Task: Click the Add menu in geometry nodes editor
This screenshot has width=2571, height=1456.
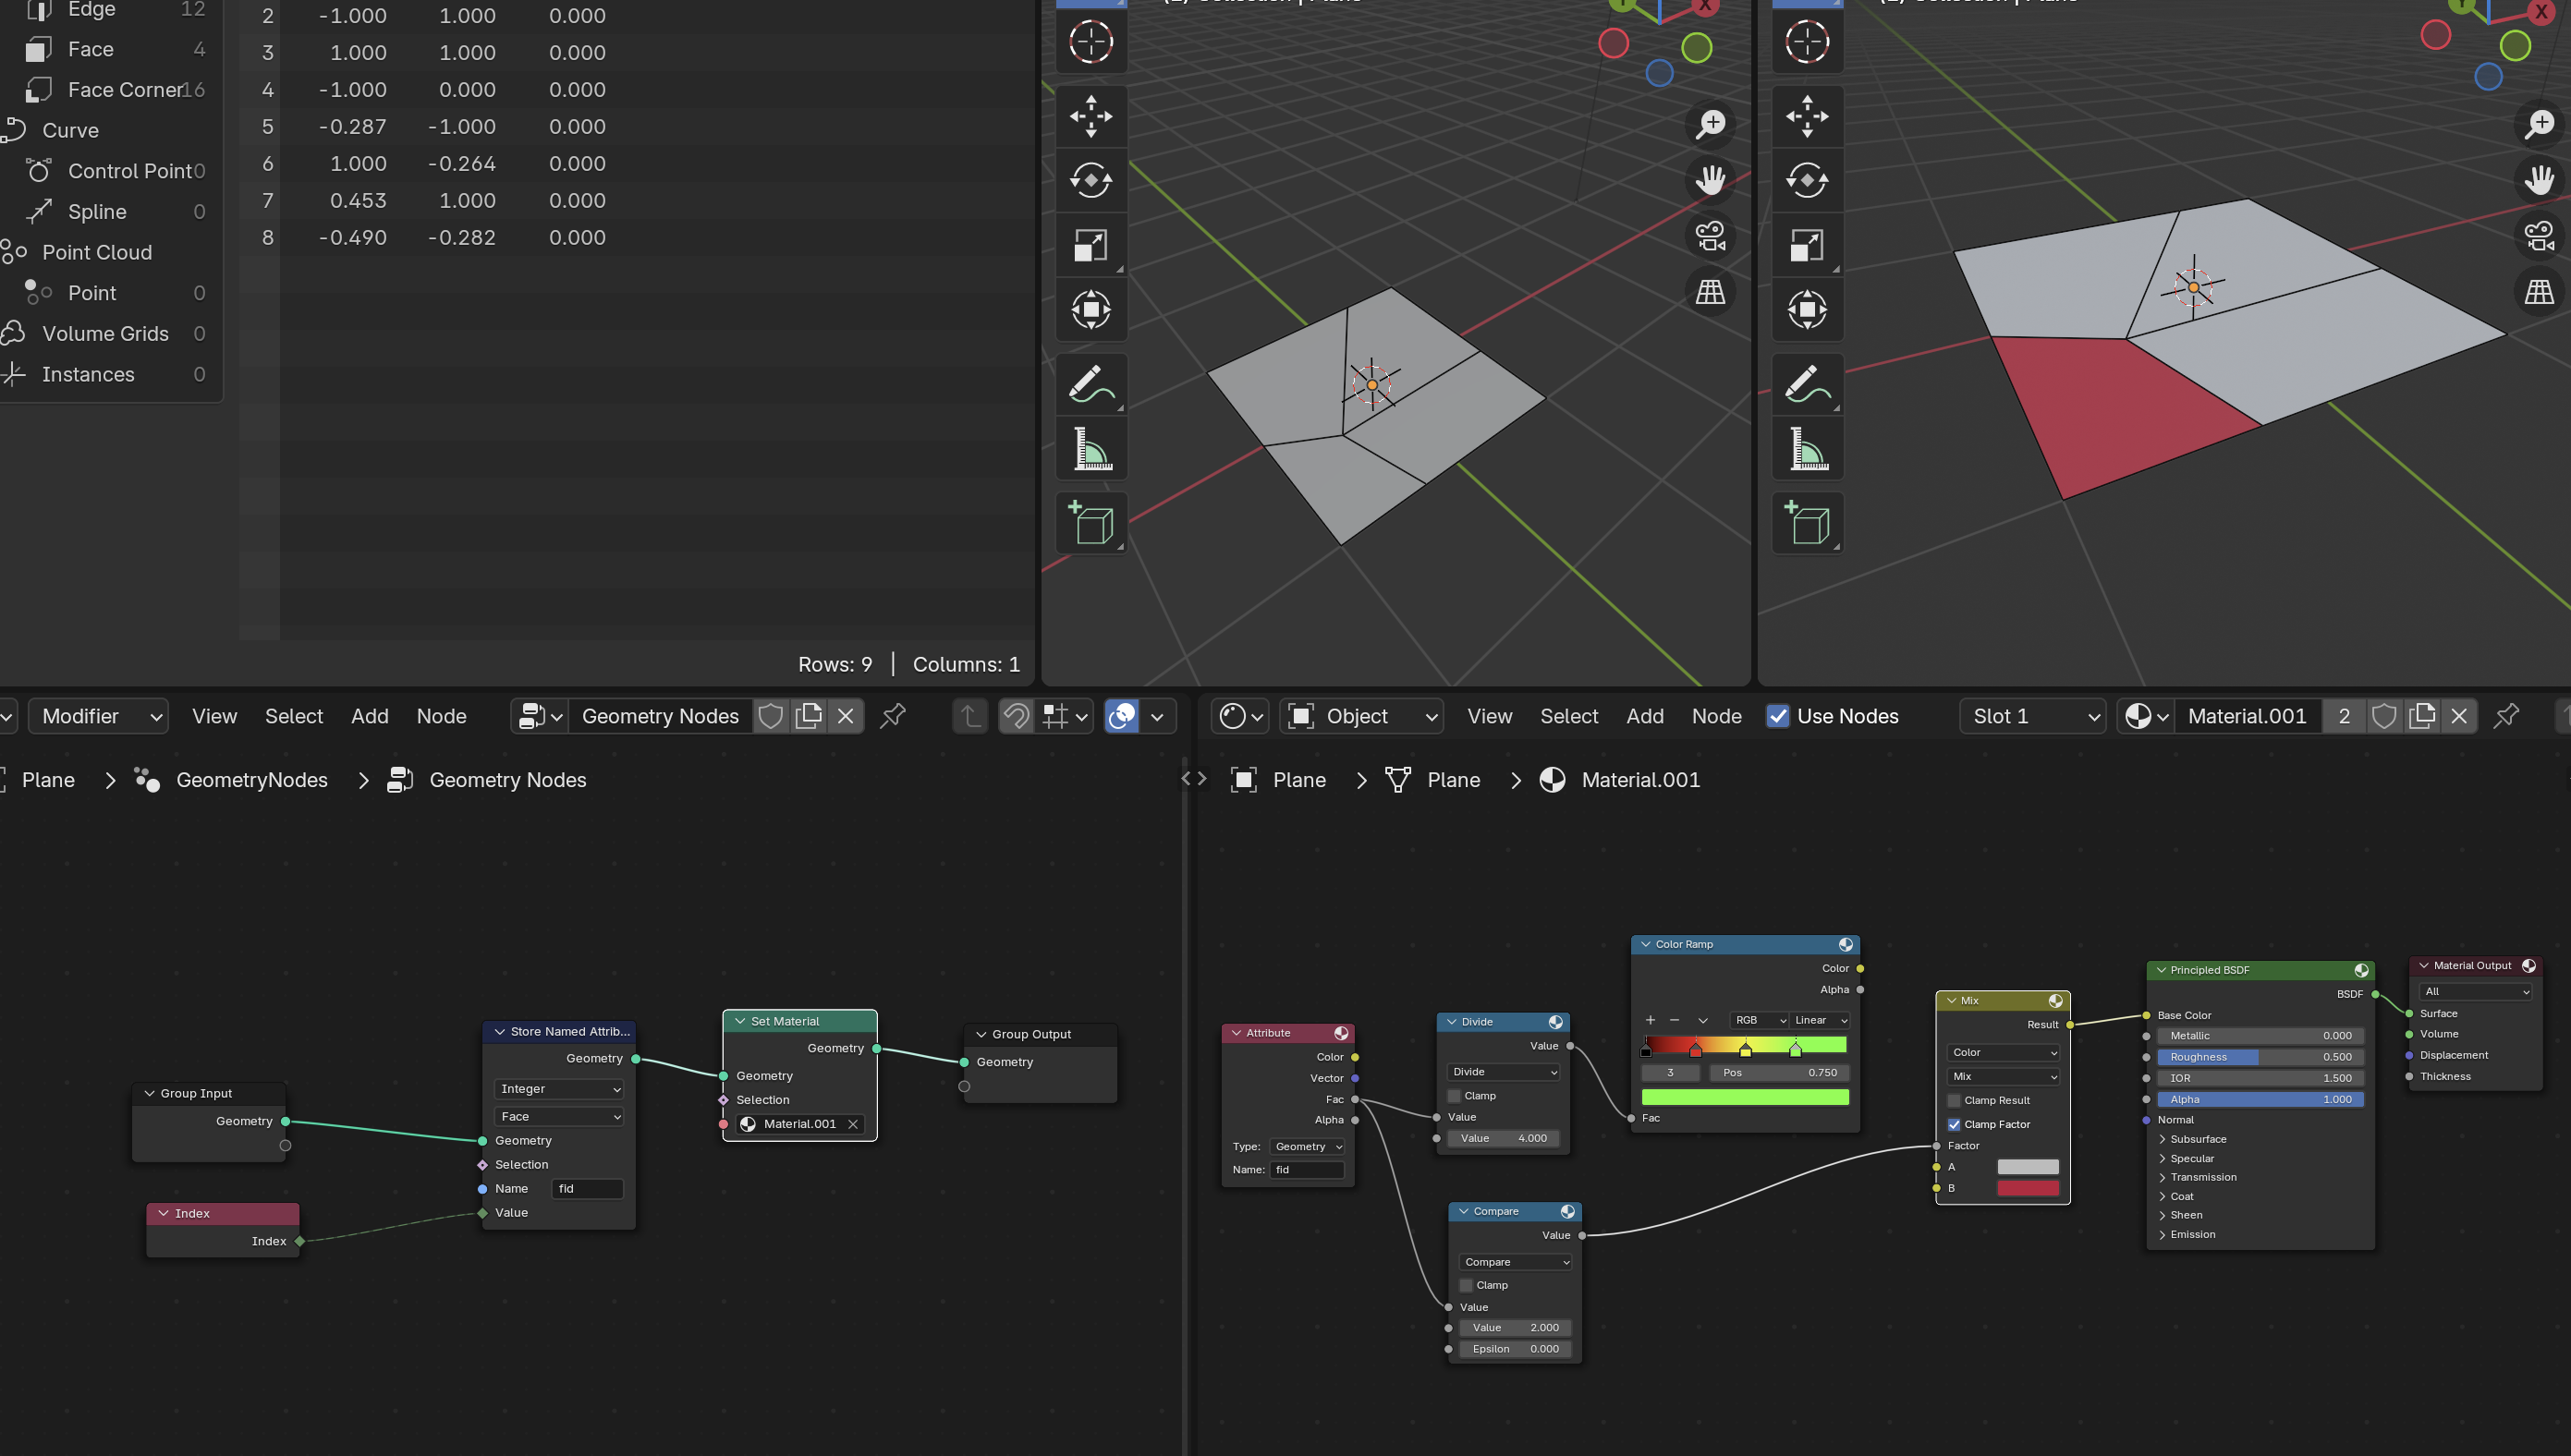Action: tap(369, 715)
